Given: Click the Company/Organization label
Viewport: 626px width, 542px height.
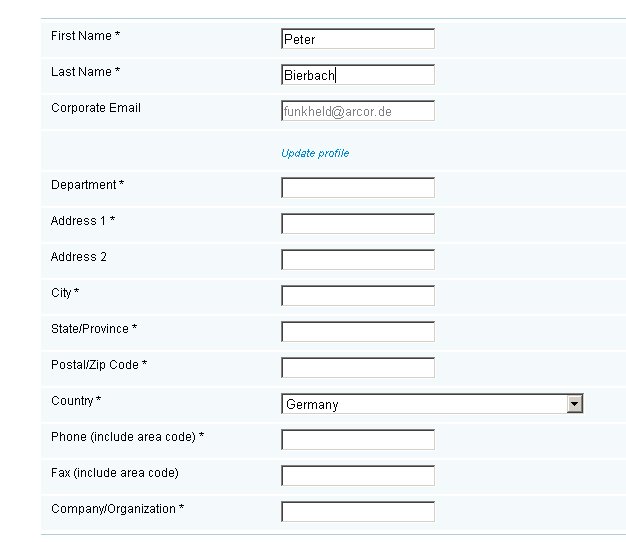Looking at the screenshot, I should (x=117, y=509).
